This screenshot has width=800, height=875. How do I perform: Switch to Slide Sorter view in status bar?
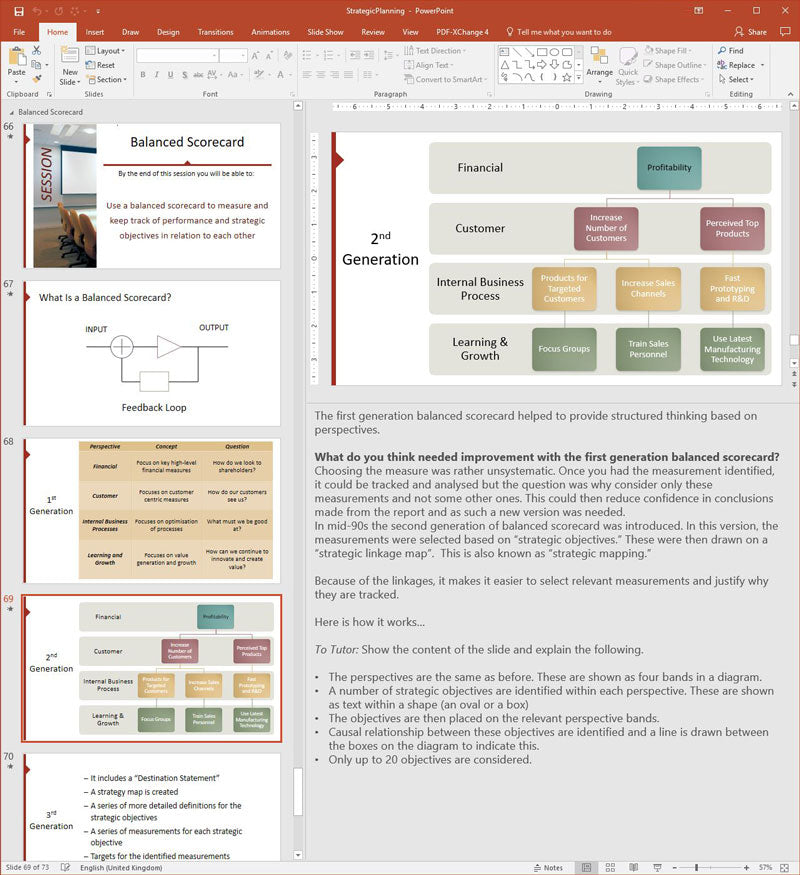coord(610,868)
